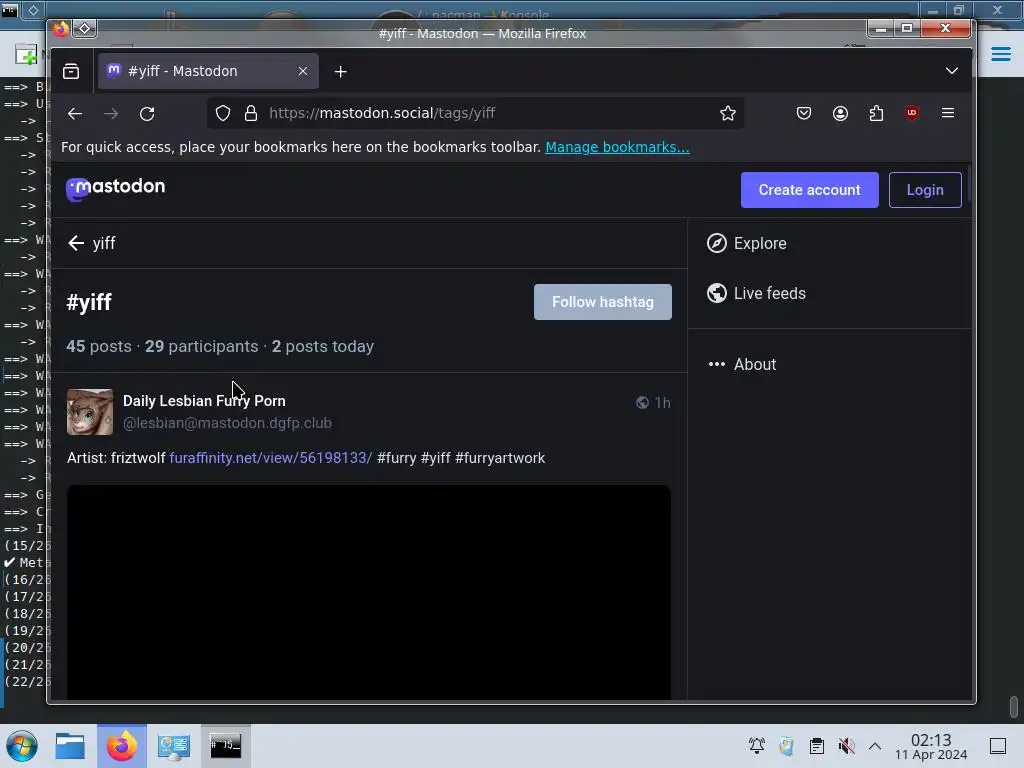Open Firefox View icon left of the tab
The height and width of the screenshot is (768, 1024).
click(71, 71)
